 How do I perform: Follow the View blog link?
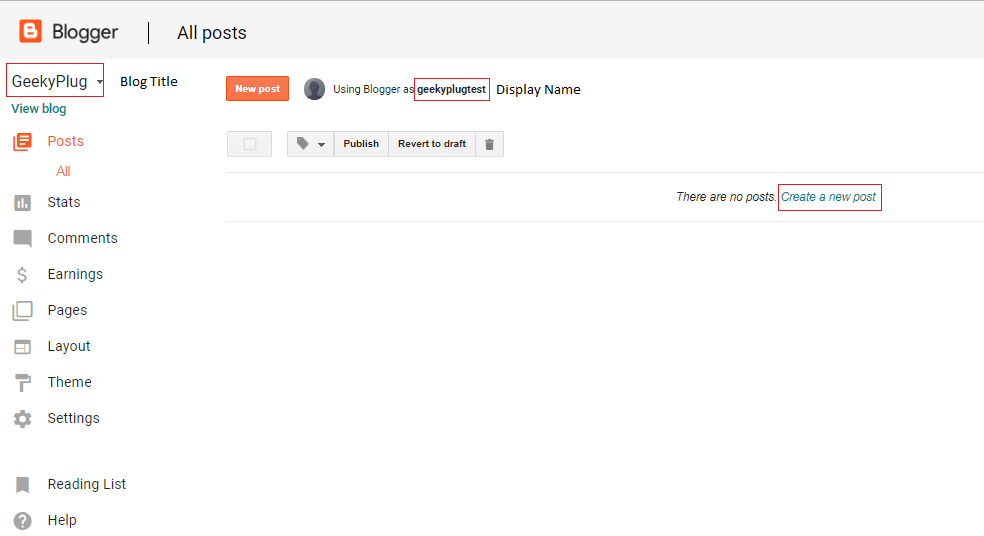[39, 109]
